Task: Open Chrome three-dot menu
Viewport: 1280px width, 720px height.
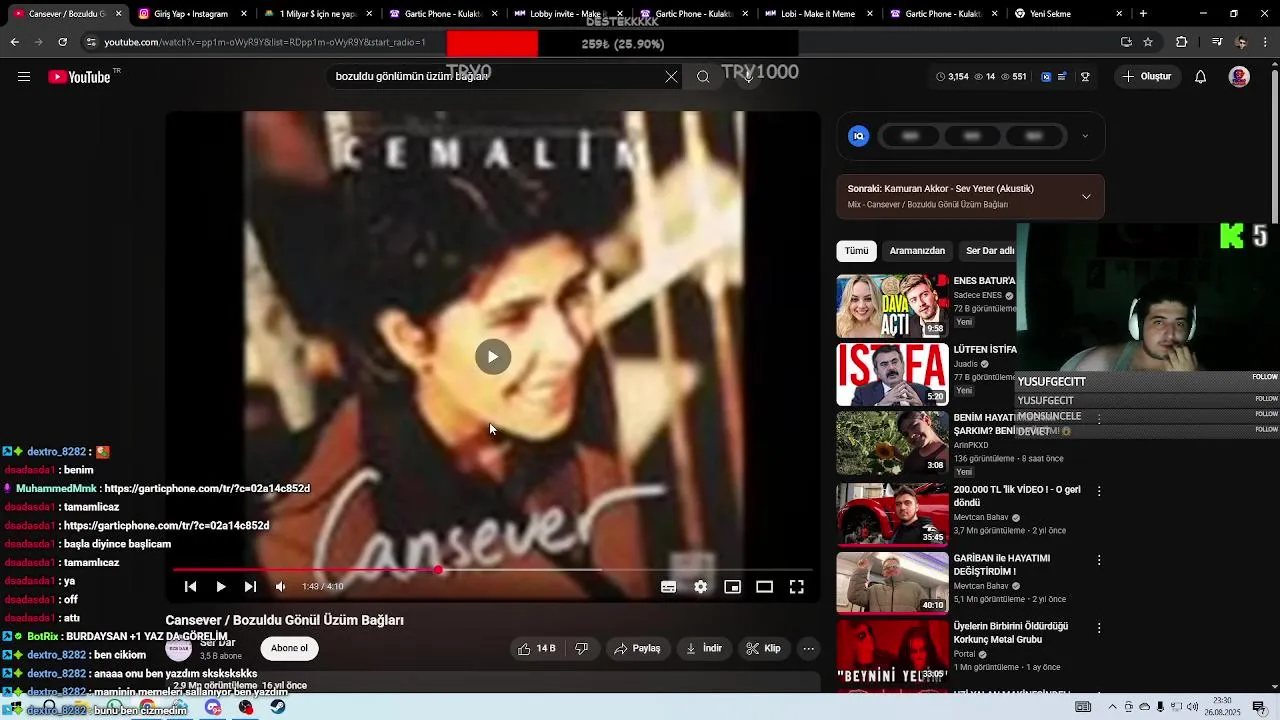Action: (1266, 42)
